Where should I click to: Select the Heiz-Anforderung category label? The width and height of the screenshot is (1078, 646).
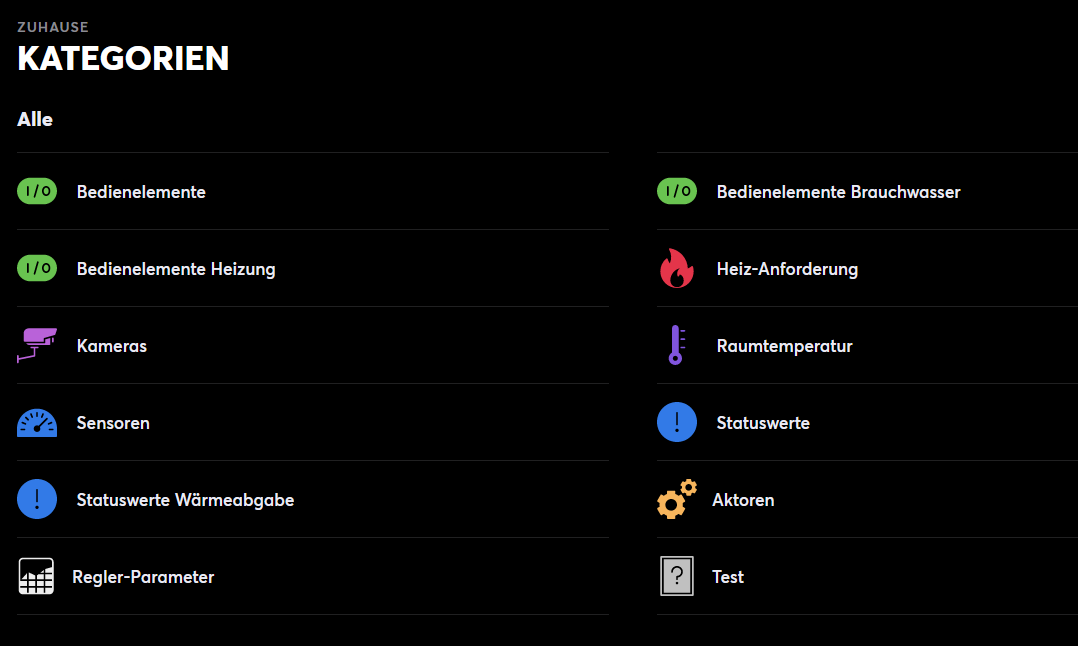pyautogui.click(x=787, y=269)
